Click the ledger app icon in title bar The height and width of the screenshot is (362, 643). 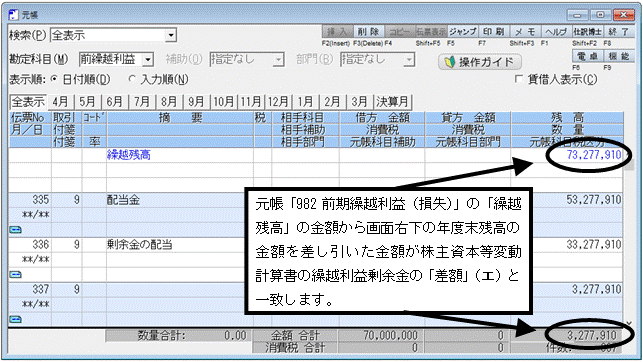click(14, 15)
